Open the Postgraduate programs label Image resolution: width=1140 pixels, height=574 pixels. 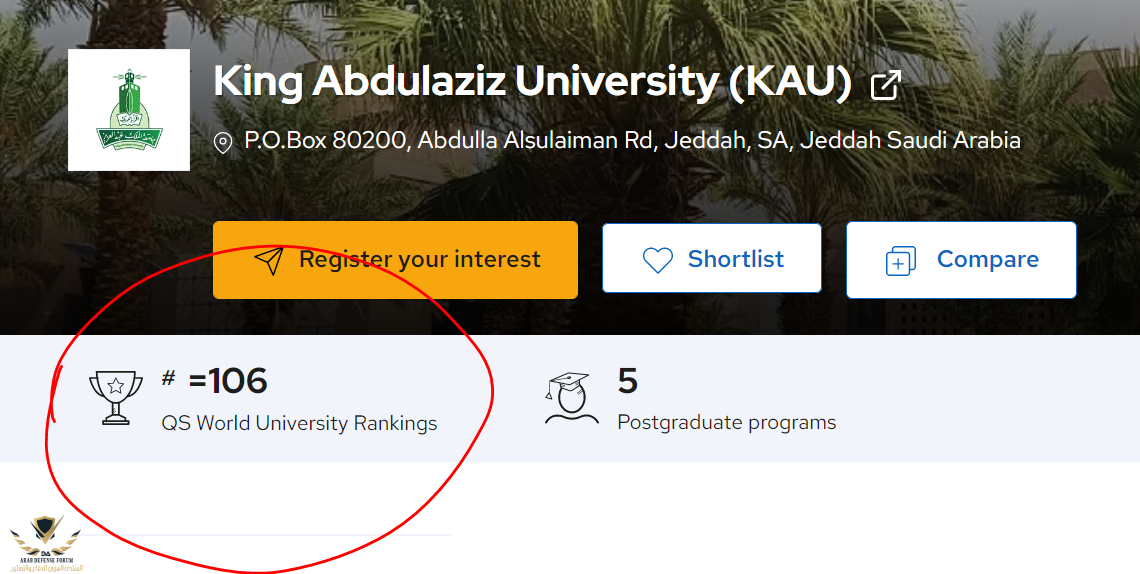pos(726,422)
